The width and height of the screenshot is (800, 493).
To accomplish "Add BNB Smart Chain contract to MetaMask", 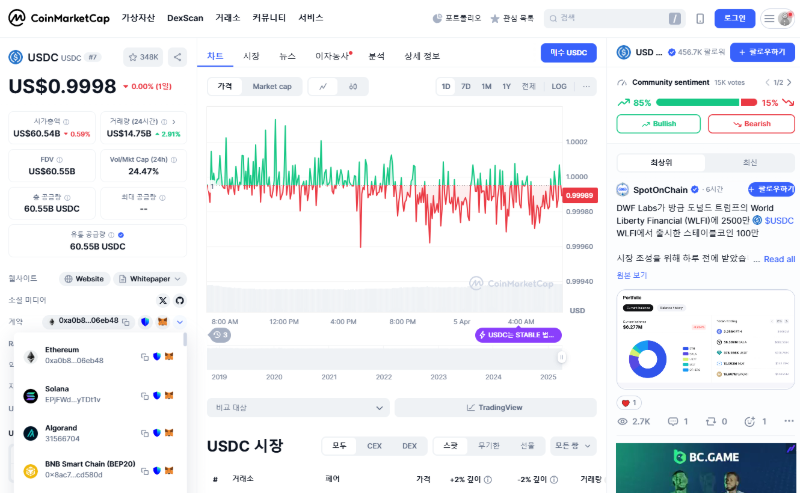I will [169, 470].
